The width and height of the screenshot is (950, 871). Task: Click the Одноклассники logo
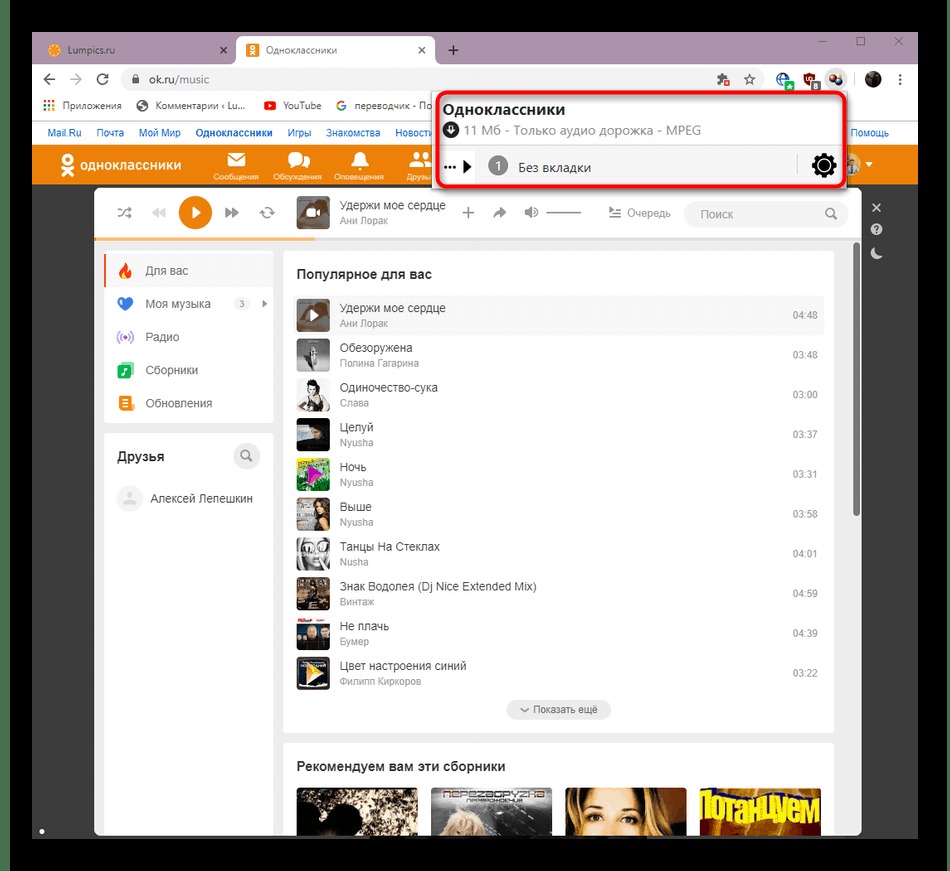coord(121,165)
